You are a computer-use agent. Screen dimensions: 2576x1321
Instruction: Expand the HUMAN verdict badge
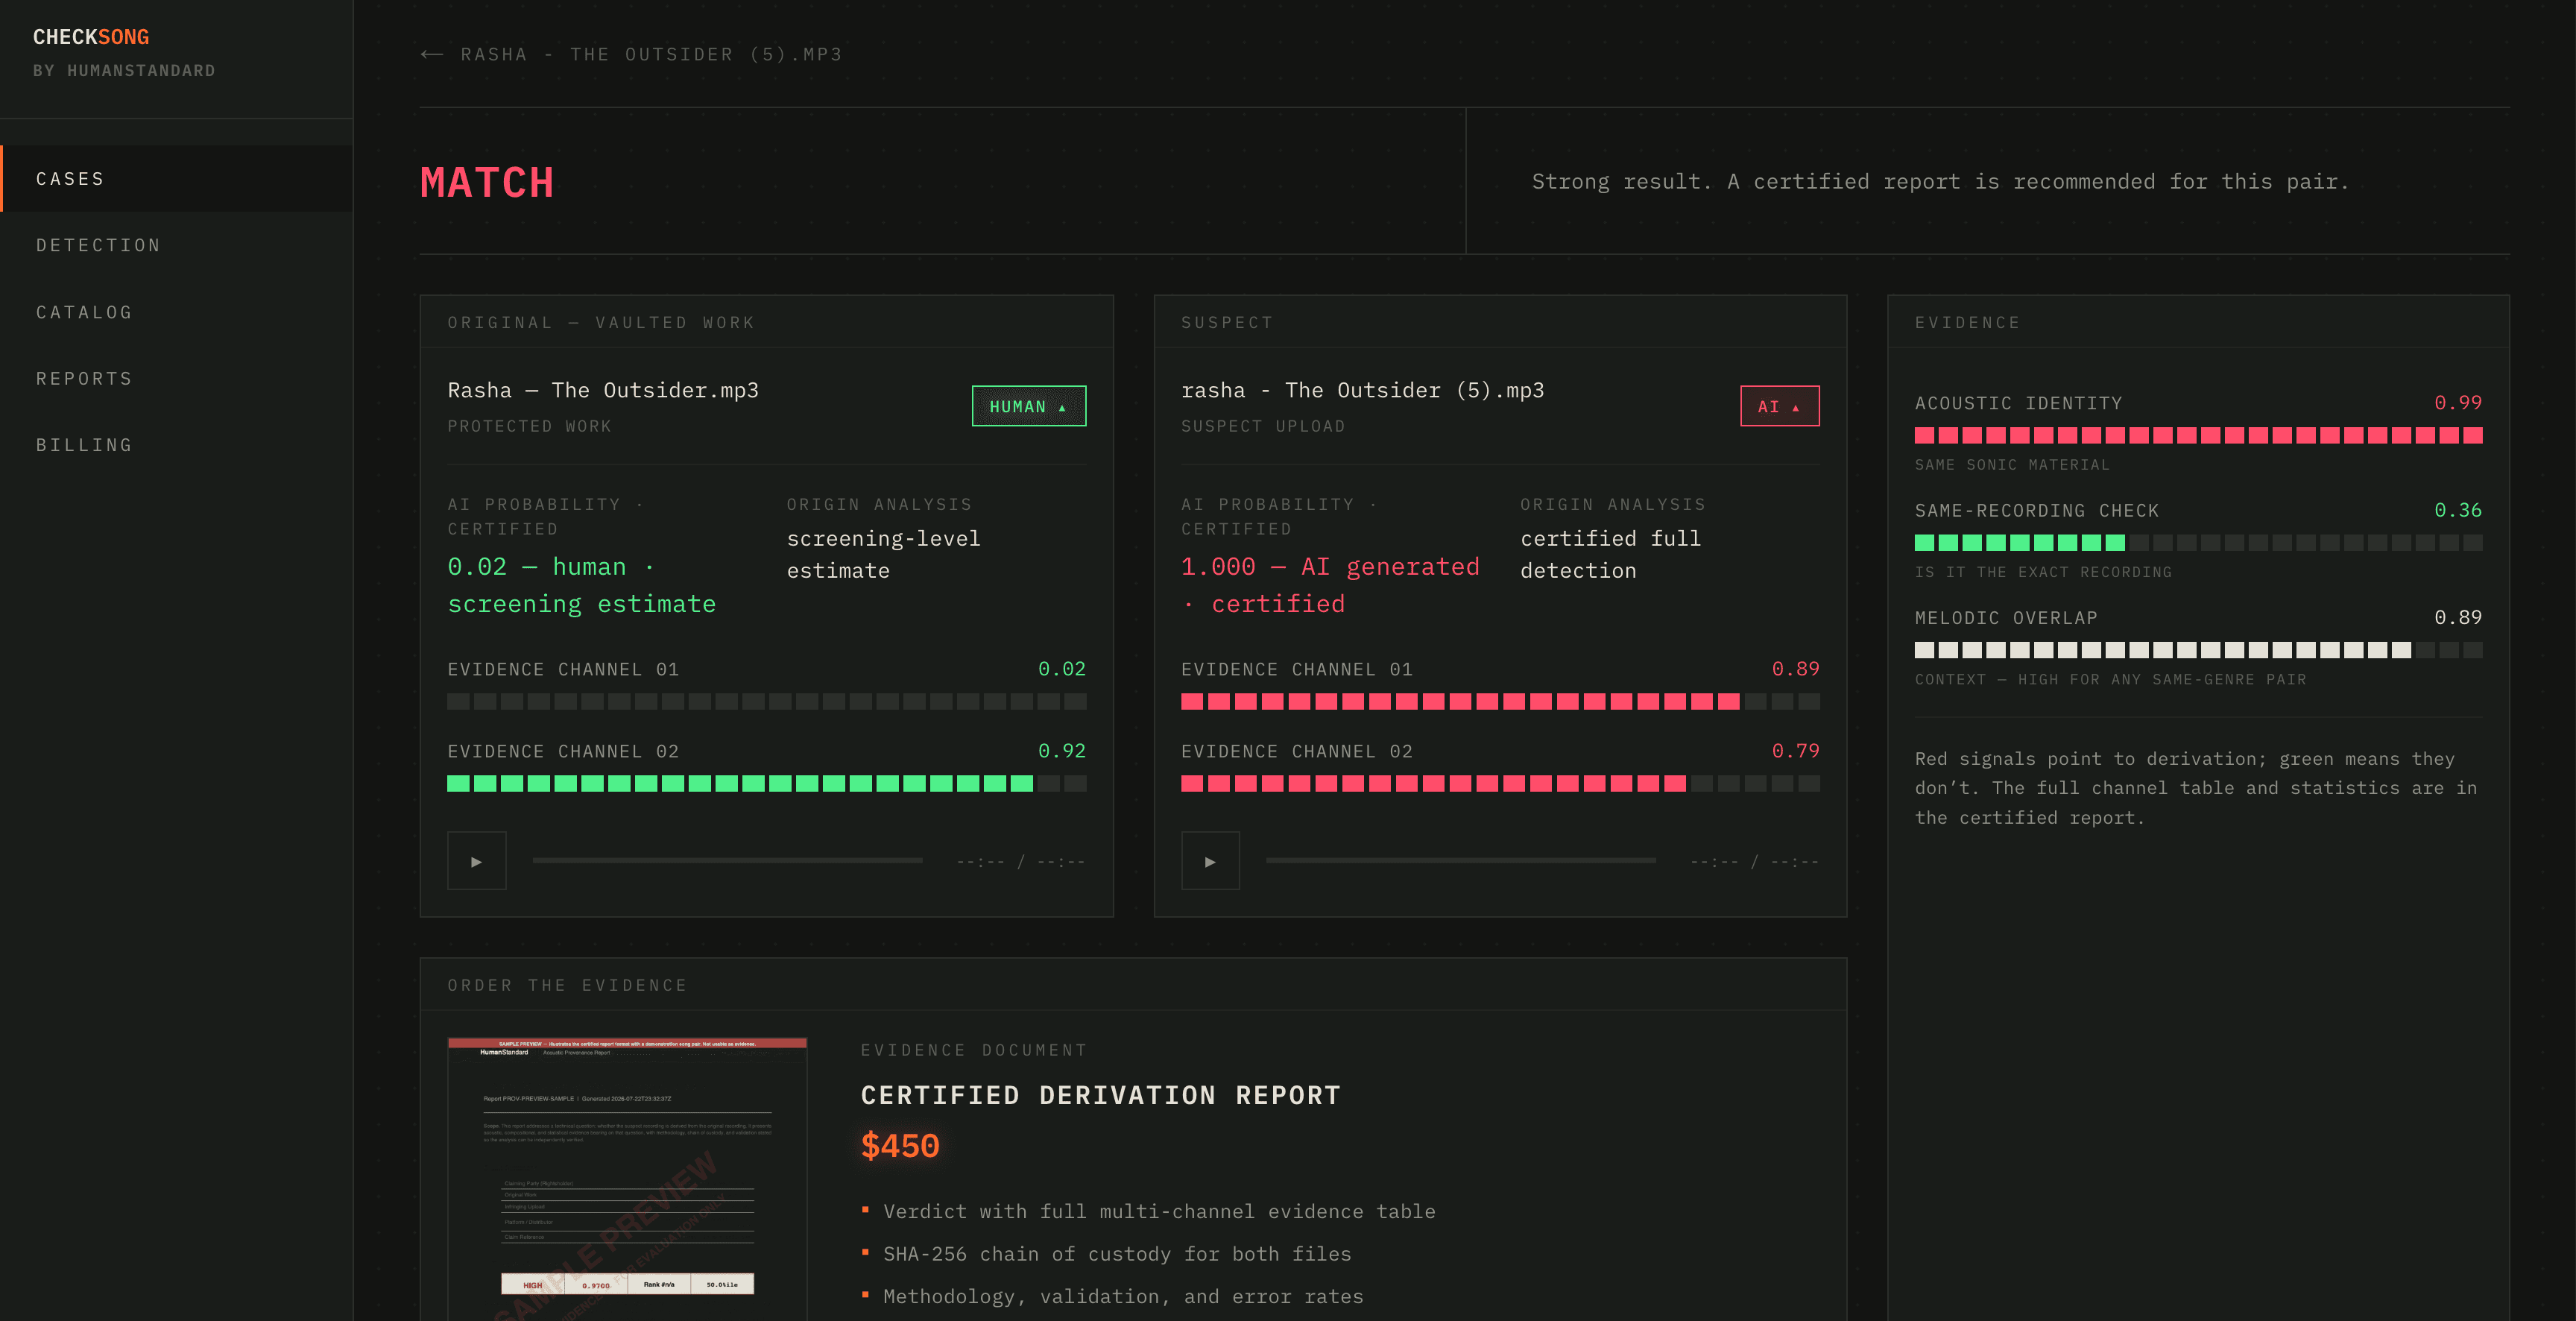pos(1028,406)
